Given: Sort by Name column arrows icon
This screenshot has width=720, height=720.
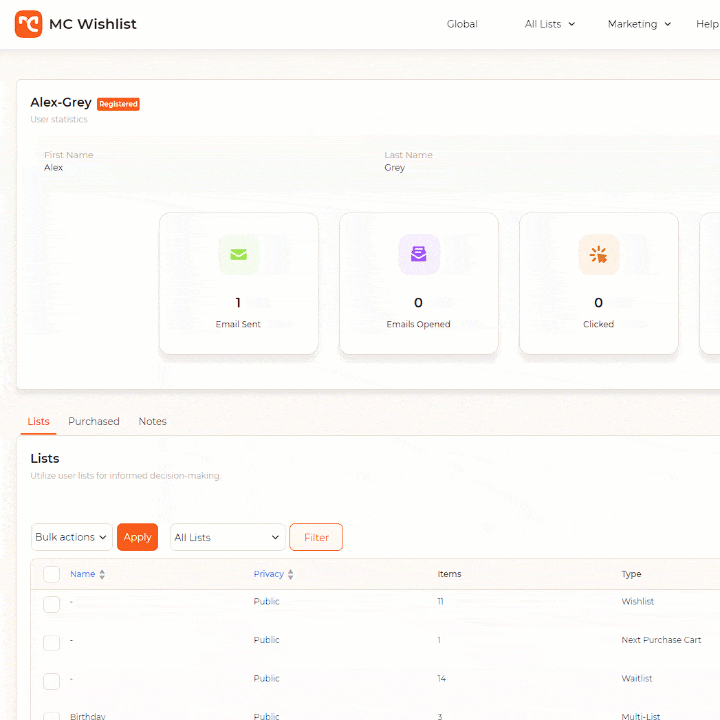Looking at the screenshot, I should pyautogui.click(x=102, y=575).
